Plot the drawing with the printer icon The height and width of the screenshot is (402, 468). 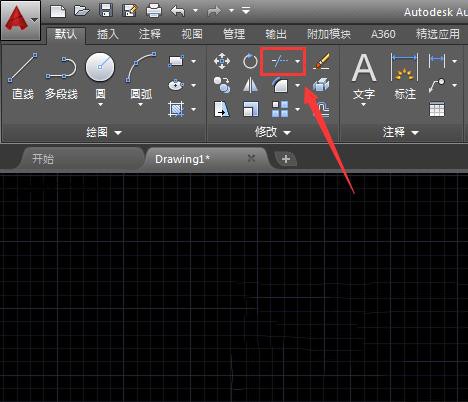tap(154, 11)
